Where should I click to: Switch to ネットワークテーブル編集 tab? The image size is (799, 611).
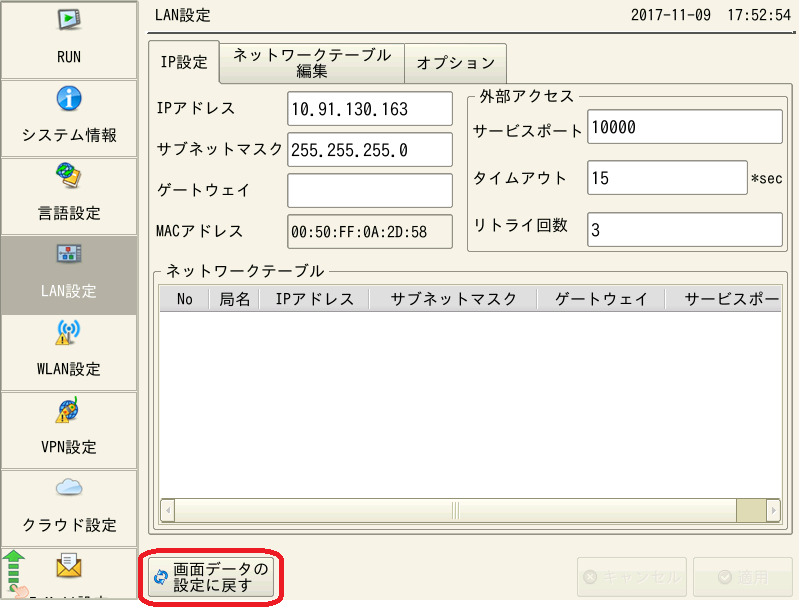click(x=311, y=63)
